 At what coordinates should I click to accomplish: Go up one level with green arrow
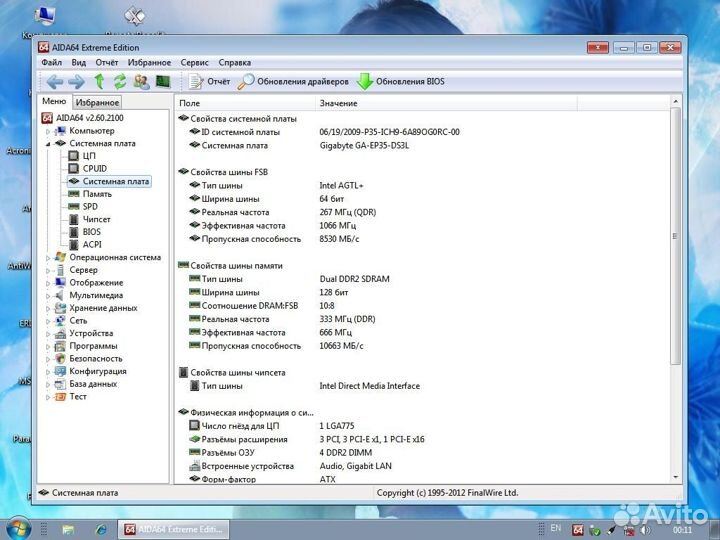click(x=99, y=82)
